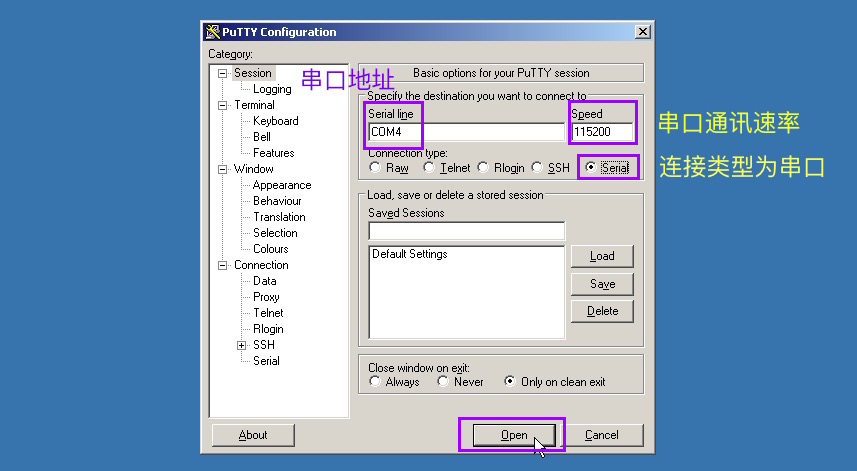Select Window category

[254, 169]
